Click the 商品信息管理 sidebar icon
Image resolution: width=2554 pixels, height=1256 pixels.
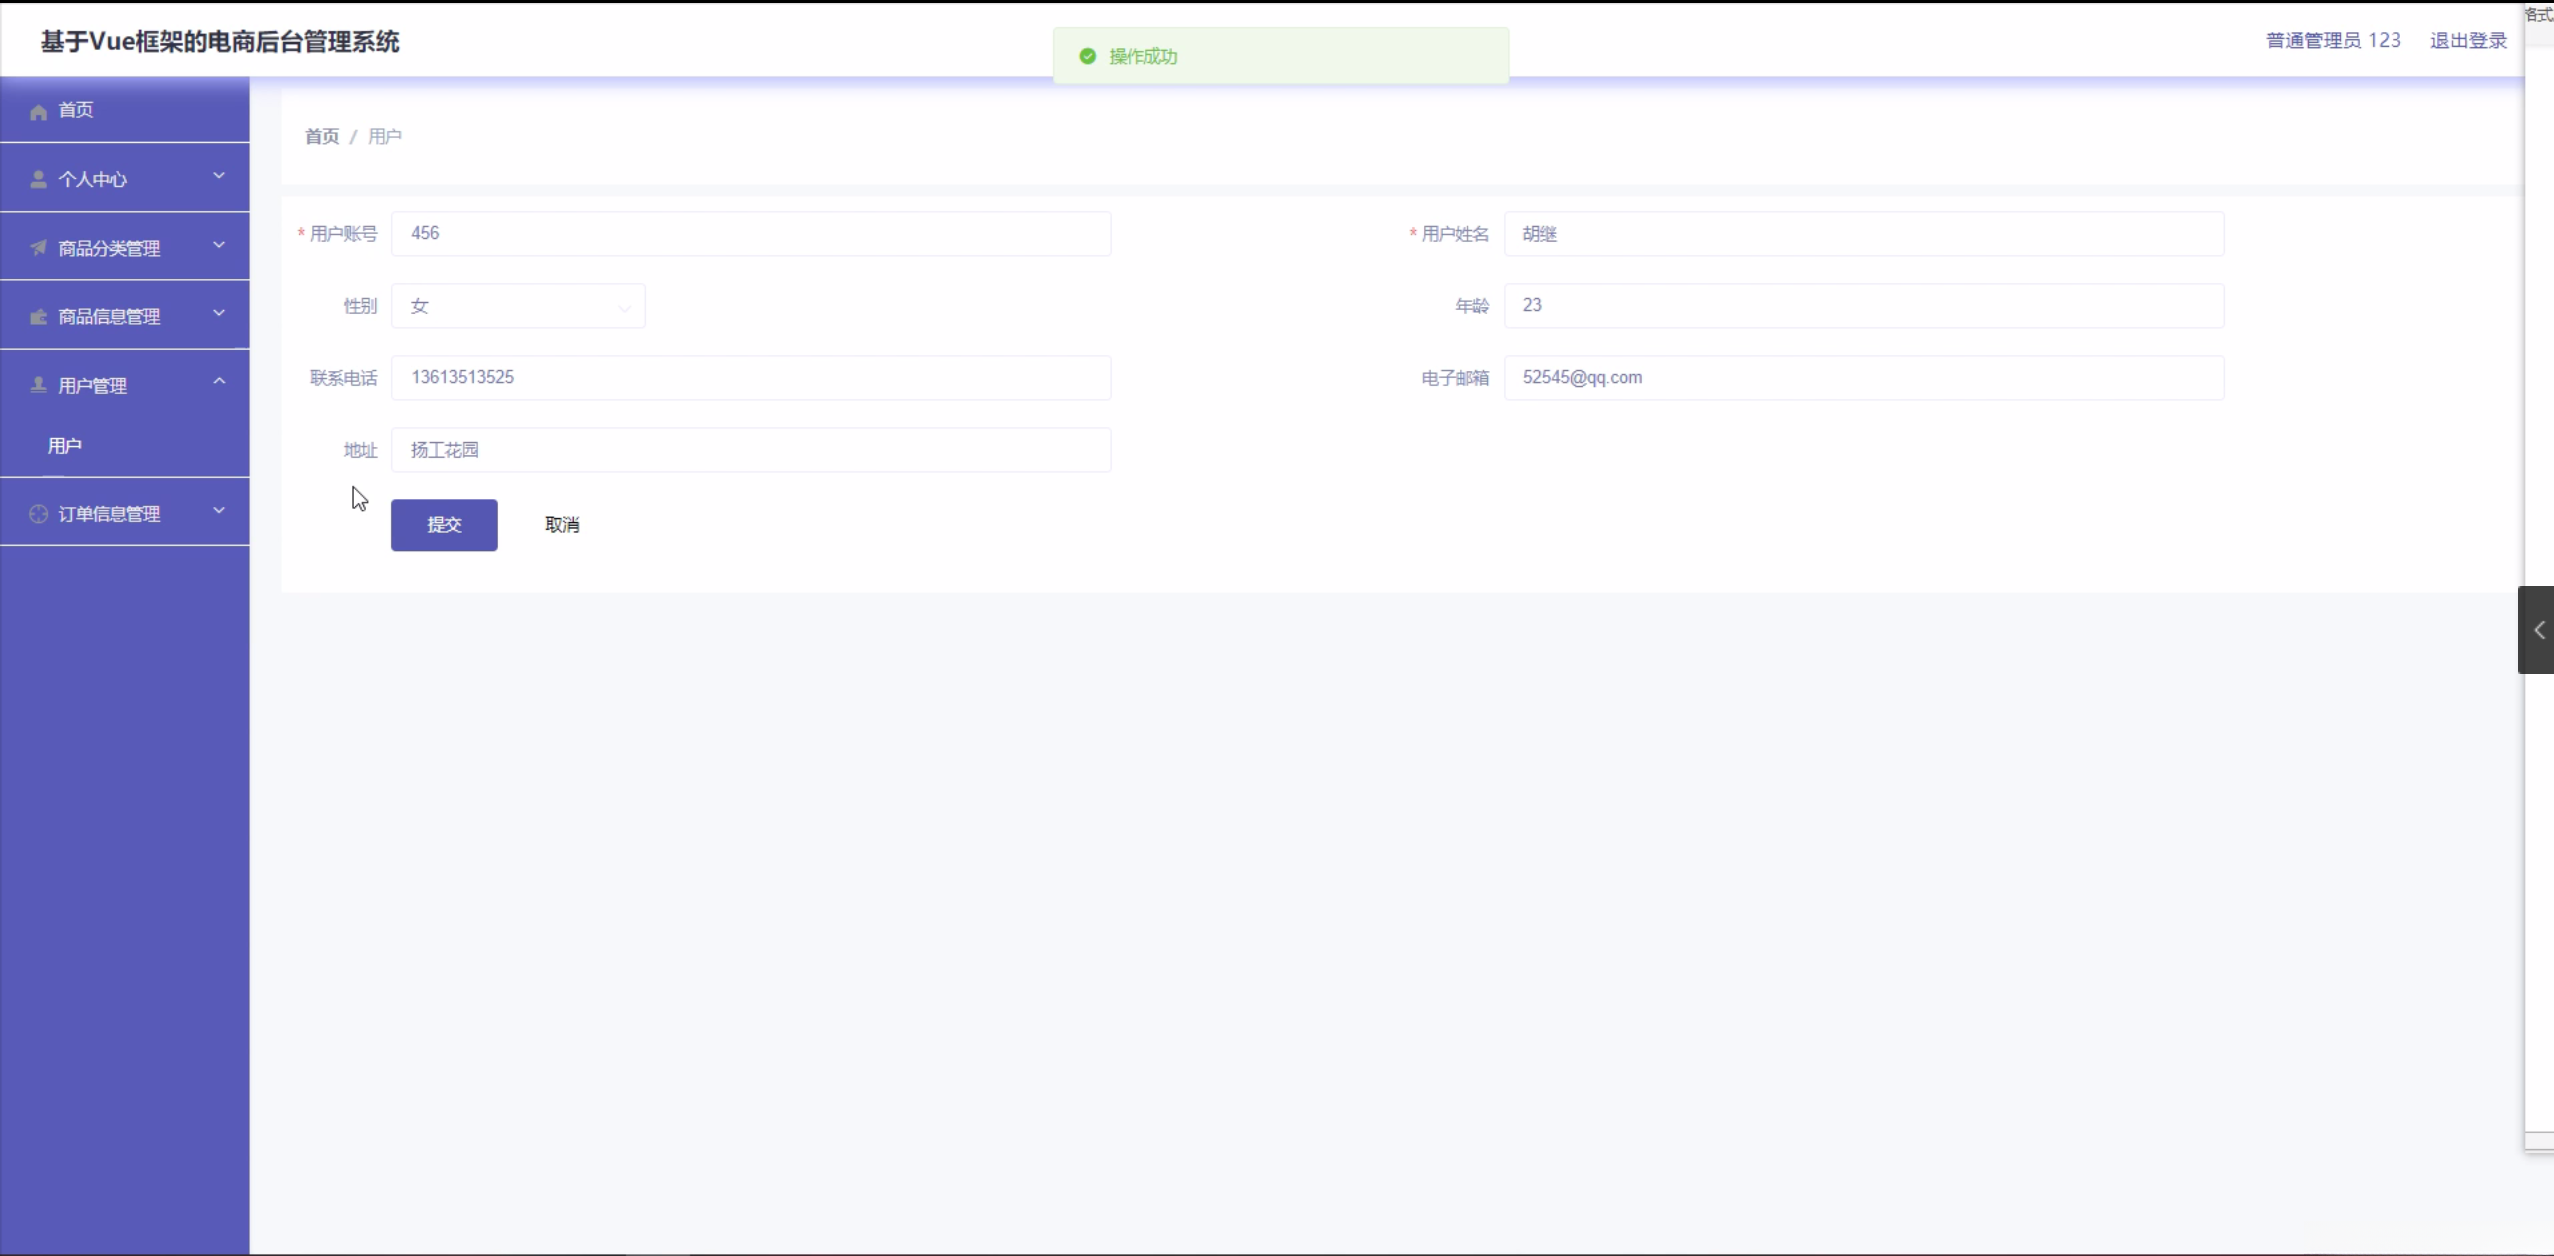click(37, 315)
